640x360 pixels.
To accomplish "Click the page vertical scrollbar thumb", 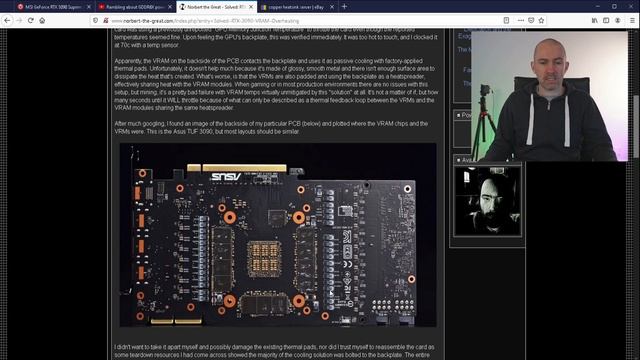I will [636, 127].
